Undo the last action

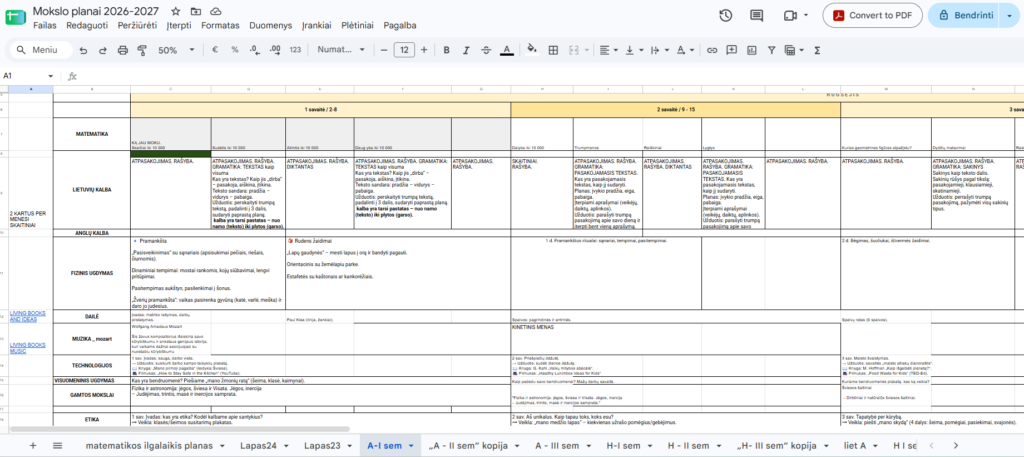tap(83, 50)
